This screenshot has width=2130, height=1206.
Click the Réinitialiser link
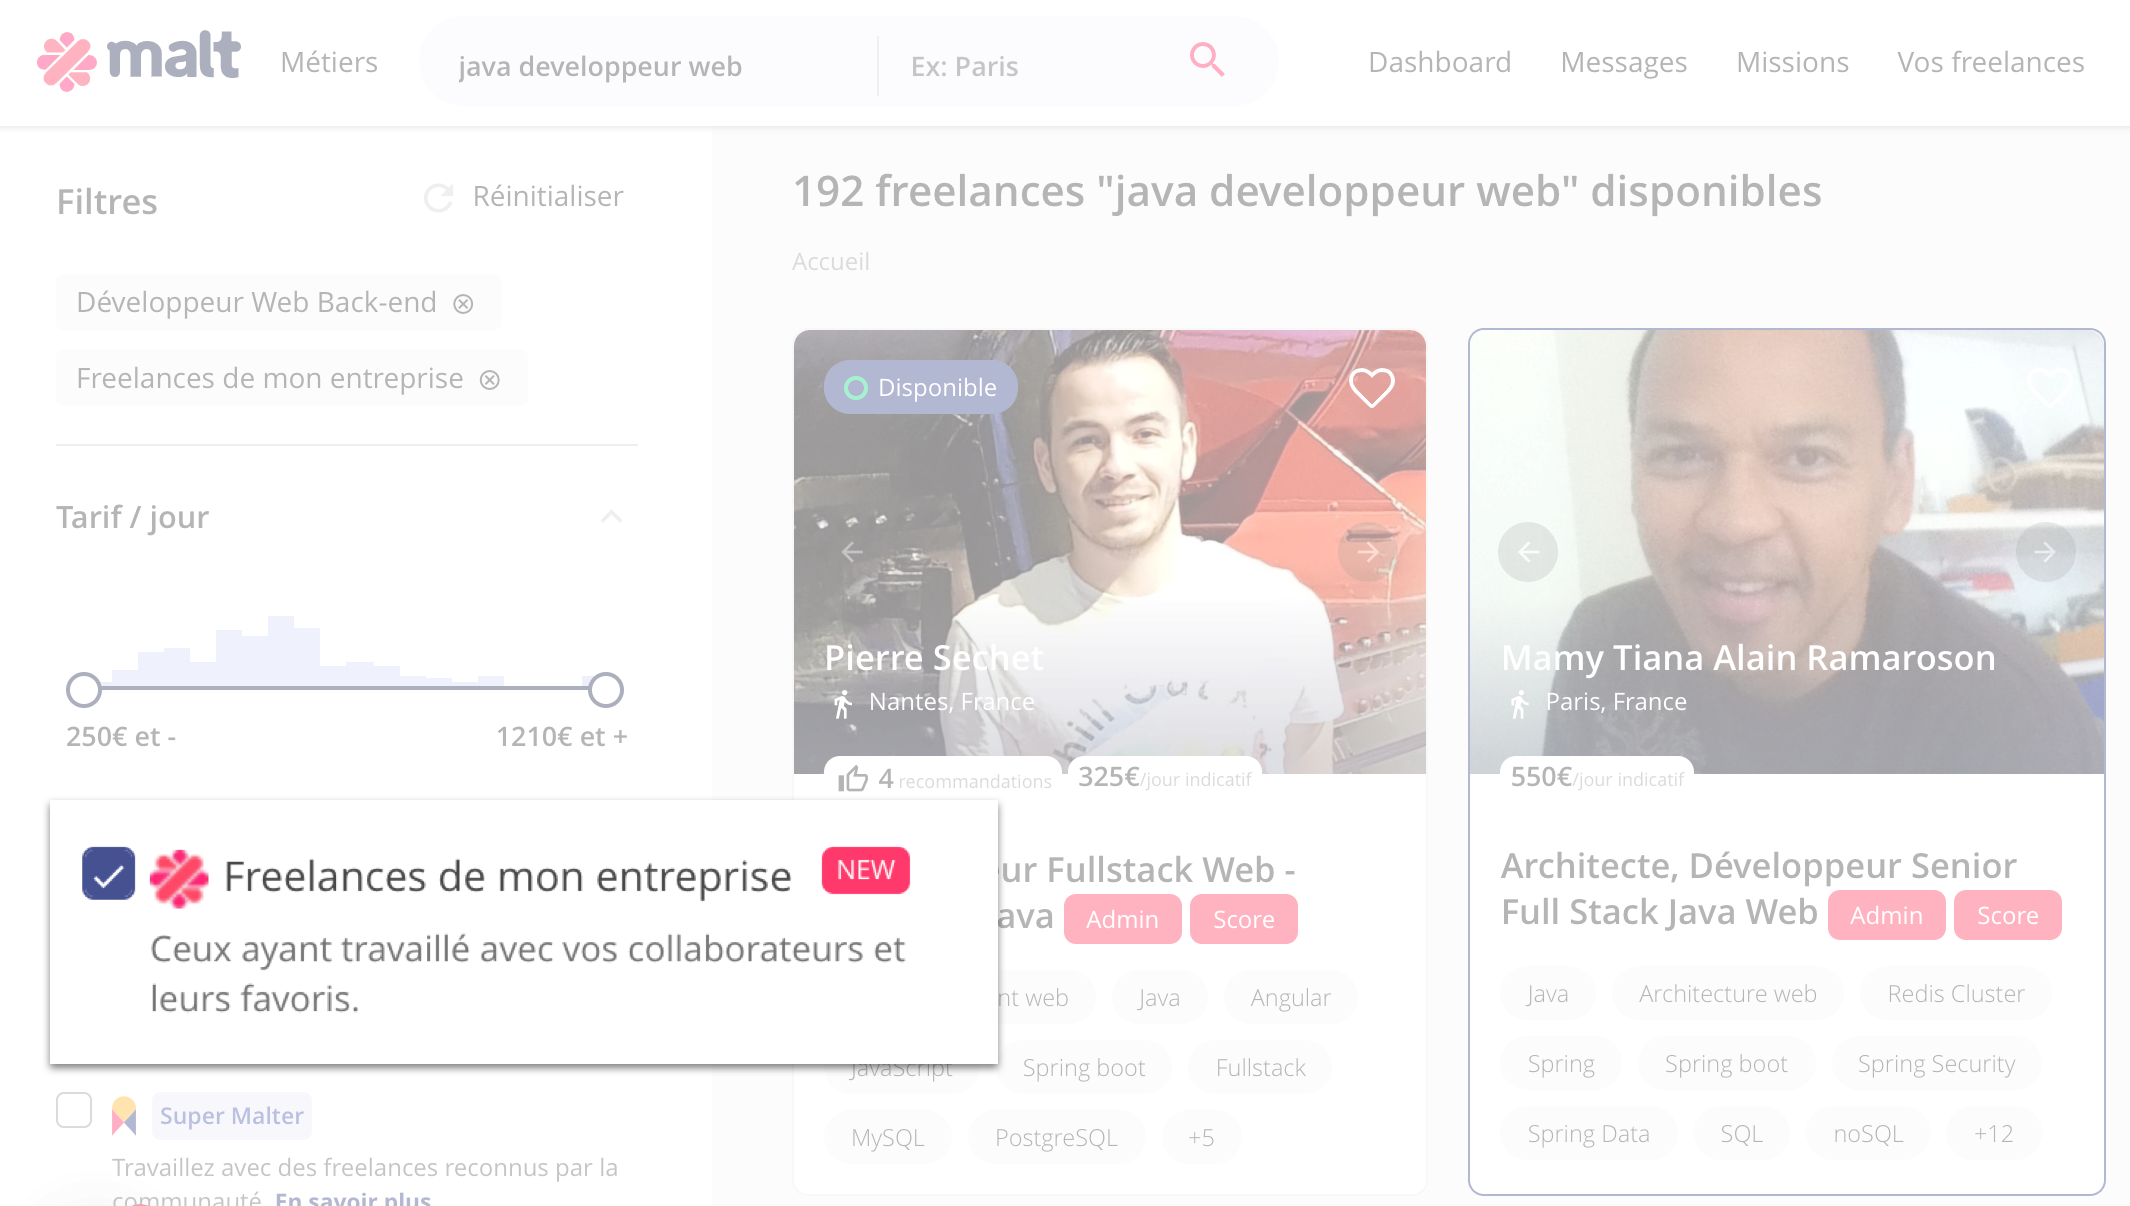[x=548, y=196]
